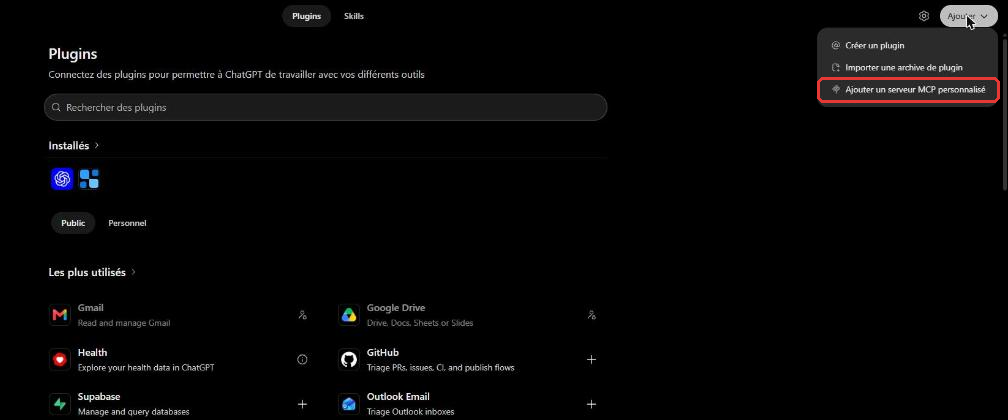
Task: Click 'Explore your health data in ChatGPT'
Action: (146, 368)
